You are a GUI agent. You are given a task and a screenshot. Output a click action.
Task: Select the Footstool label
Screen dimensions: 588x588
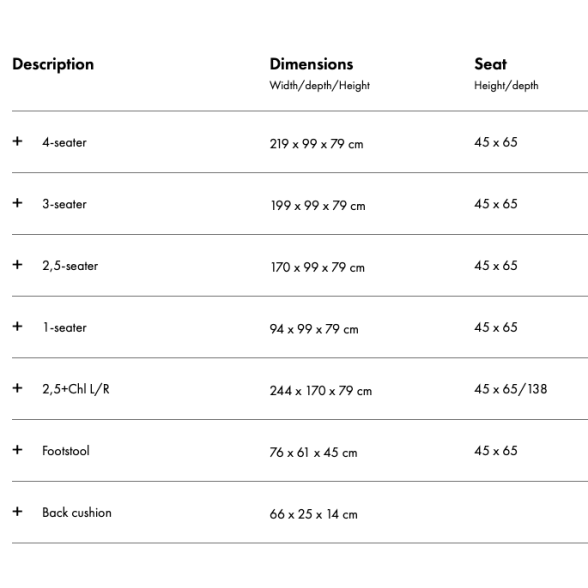click(x=66, y=451)
